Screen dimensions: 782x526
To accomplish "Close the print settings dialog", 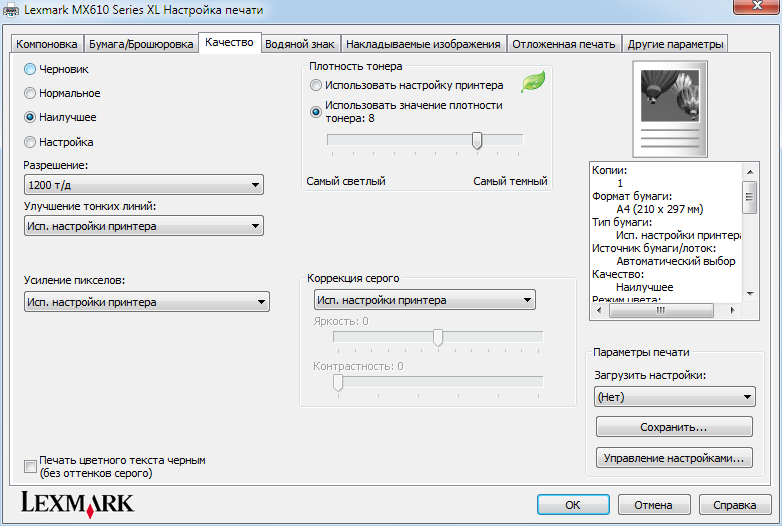I will click(757, 5).
